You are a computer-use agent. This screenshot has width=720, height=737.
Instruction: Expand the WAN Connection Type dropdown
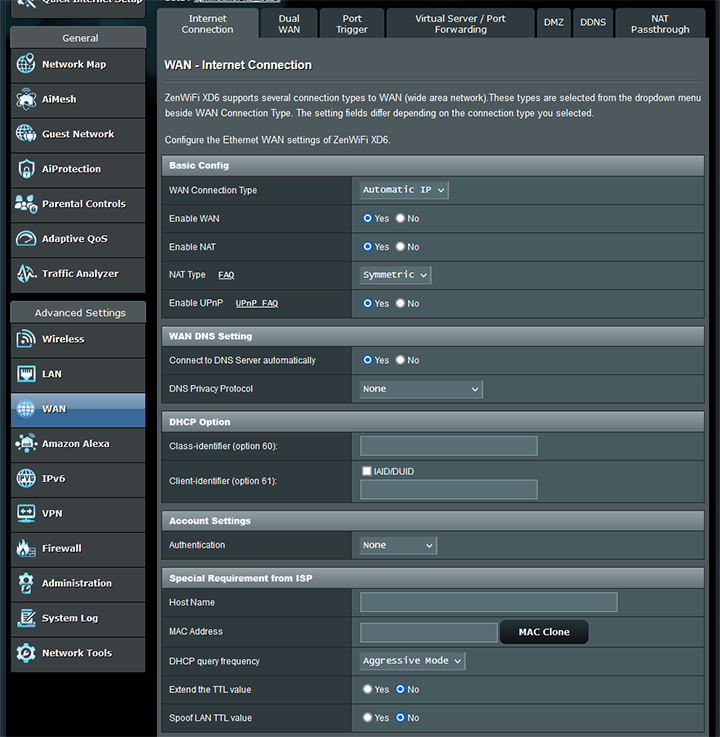[404, 190]
